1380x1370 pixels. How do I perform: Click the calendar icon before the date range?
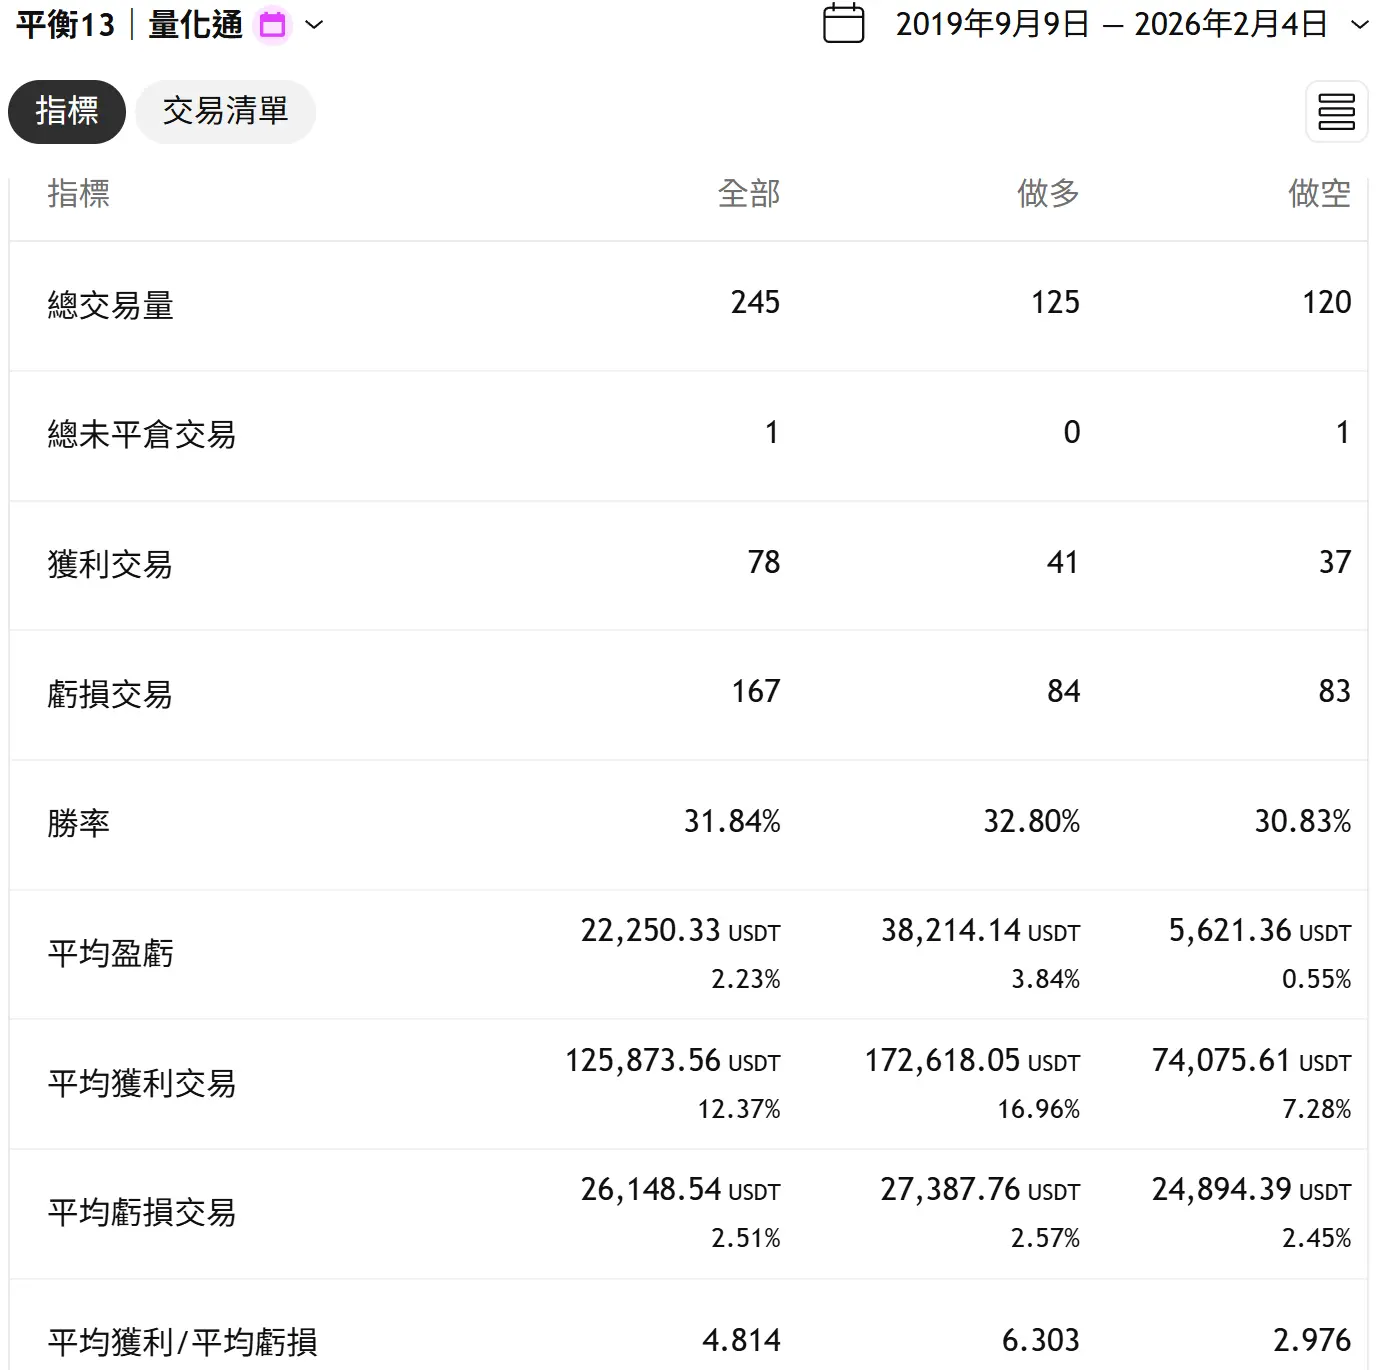[843, 24]
